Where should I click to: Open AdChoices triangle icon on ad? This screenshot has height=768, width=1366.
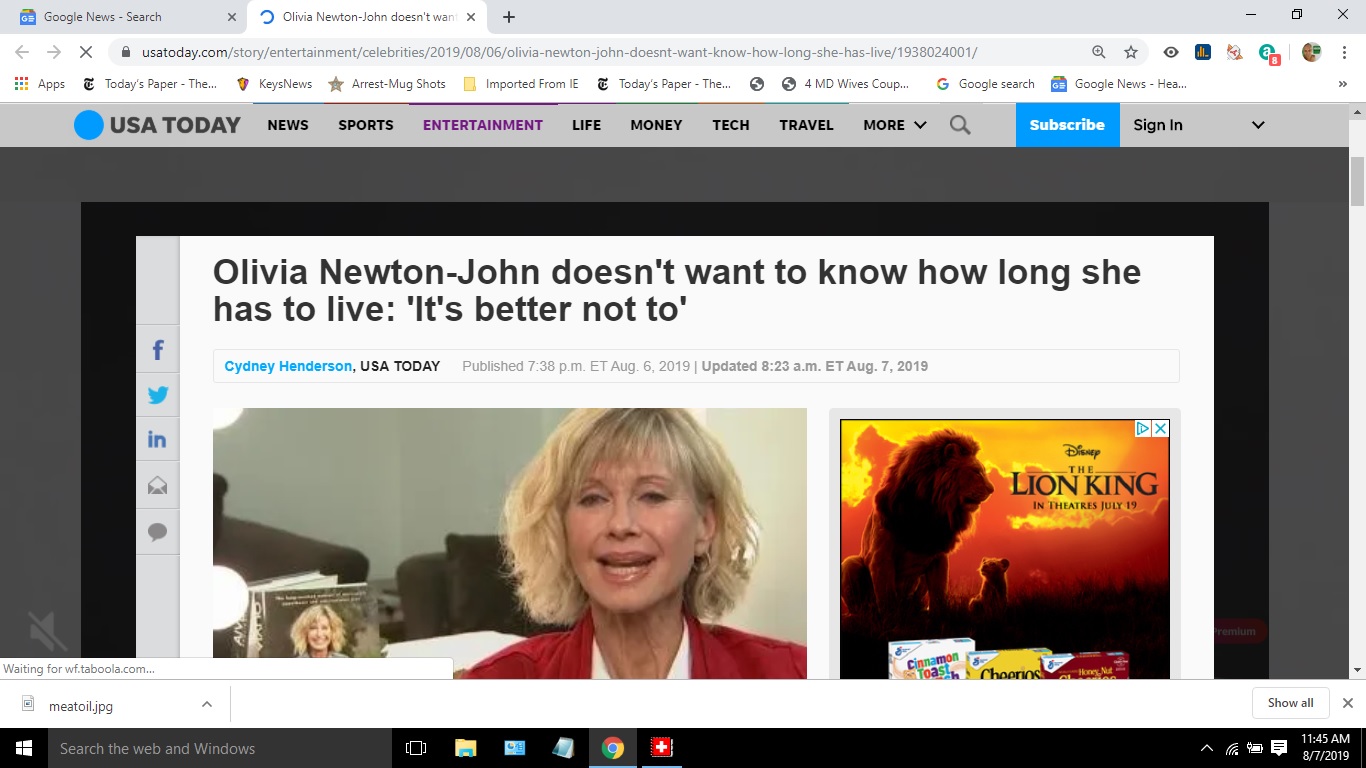1143,428
